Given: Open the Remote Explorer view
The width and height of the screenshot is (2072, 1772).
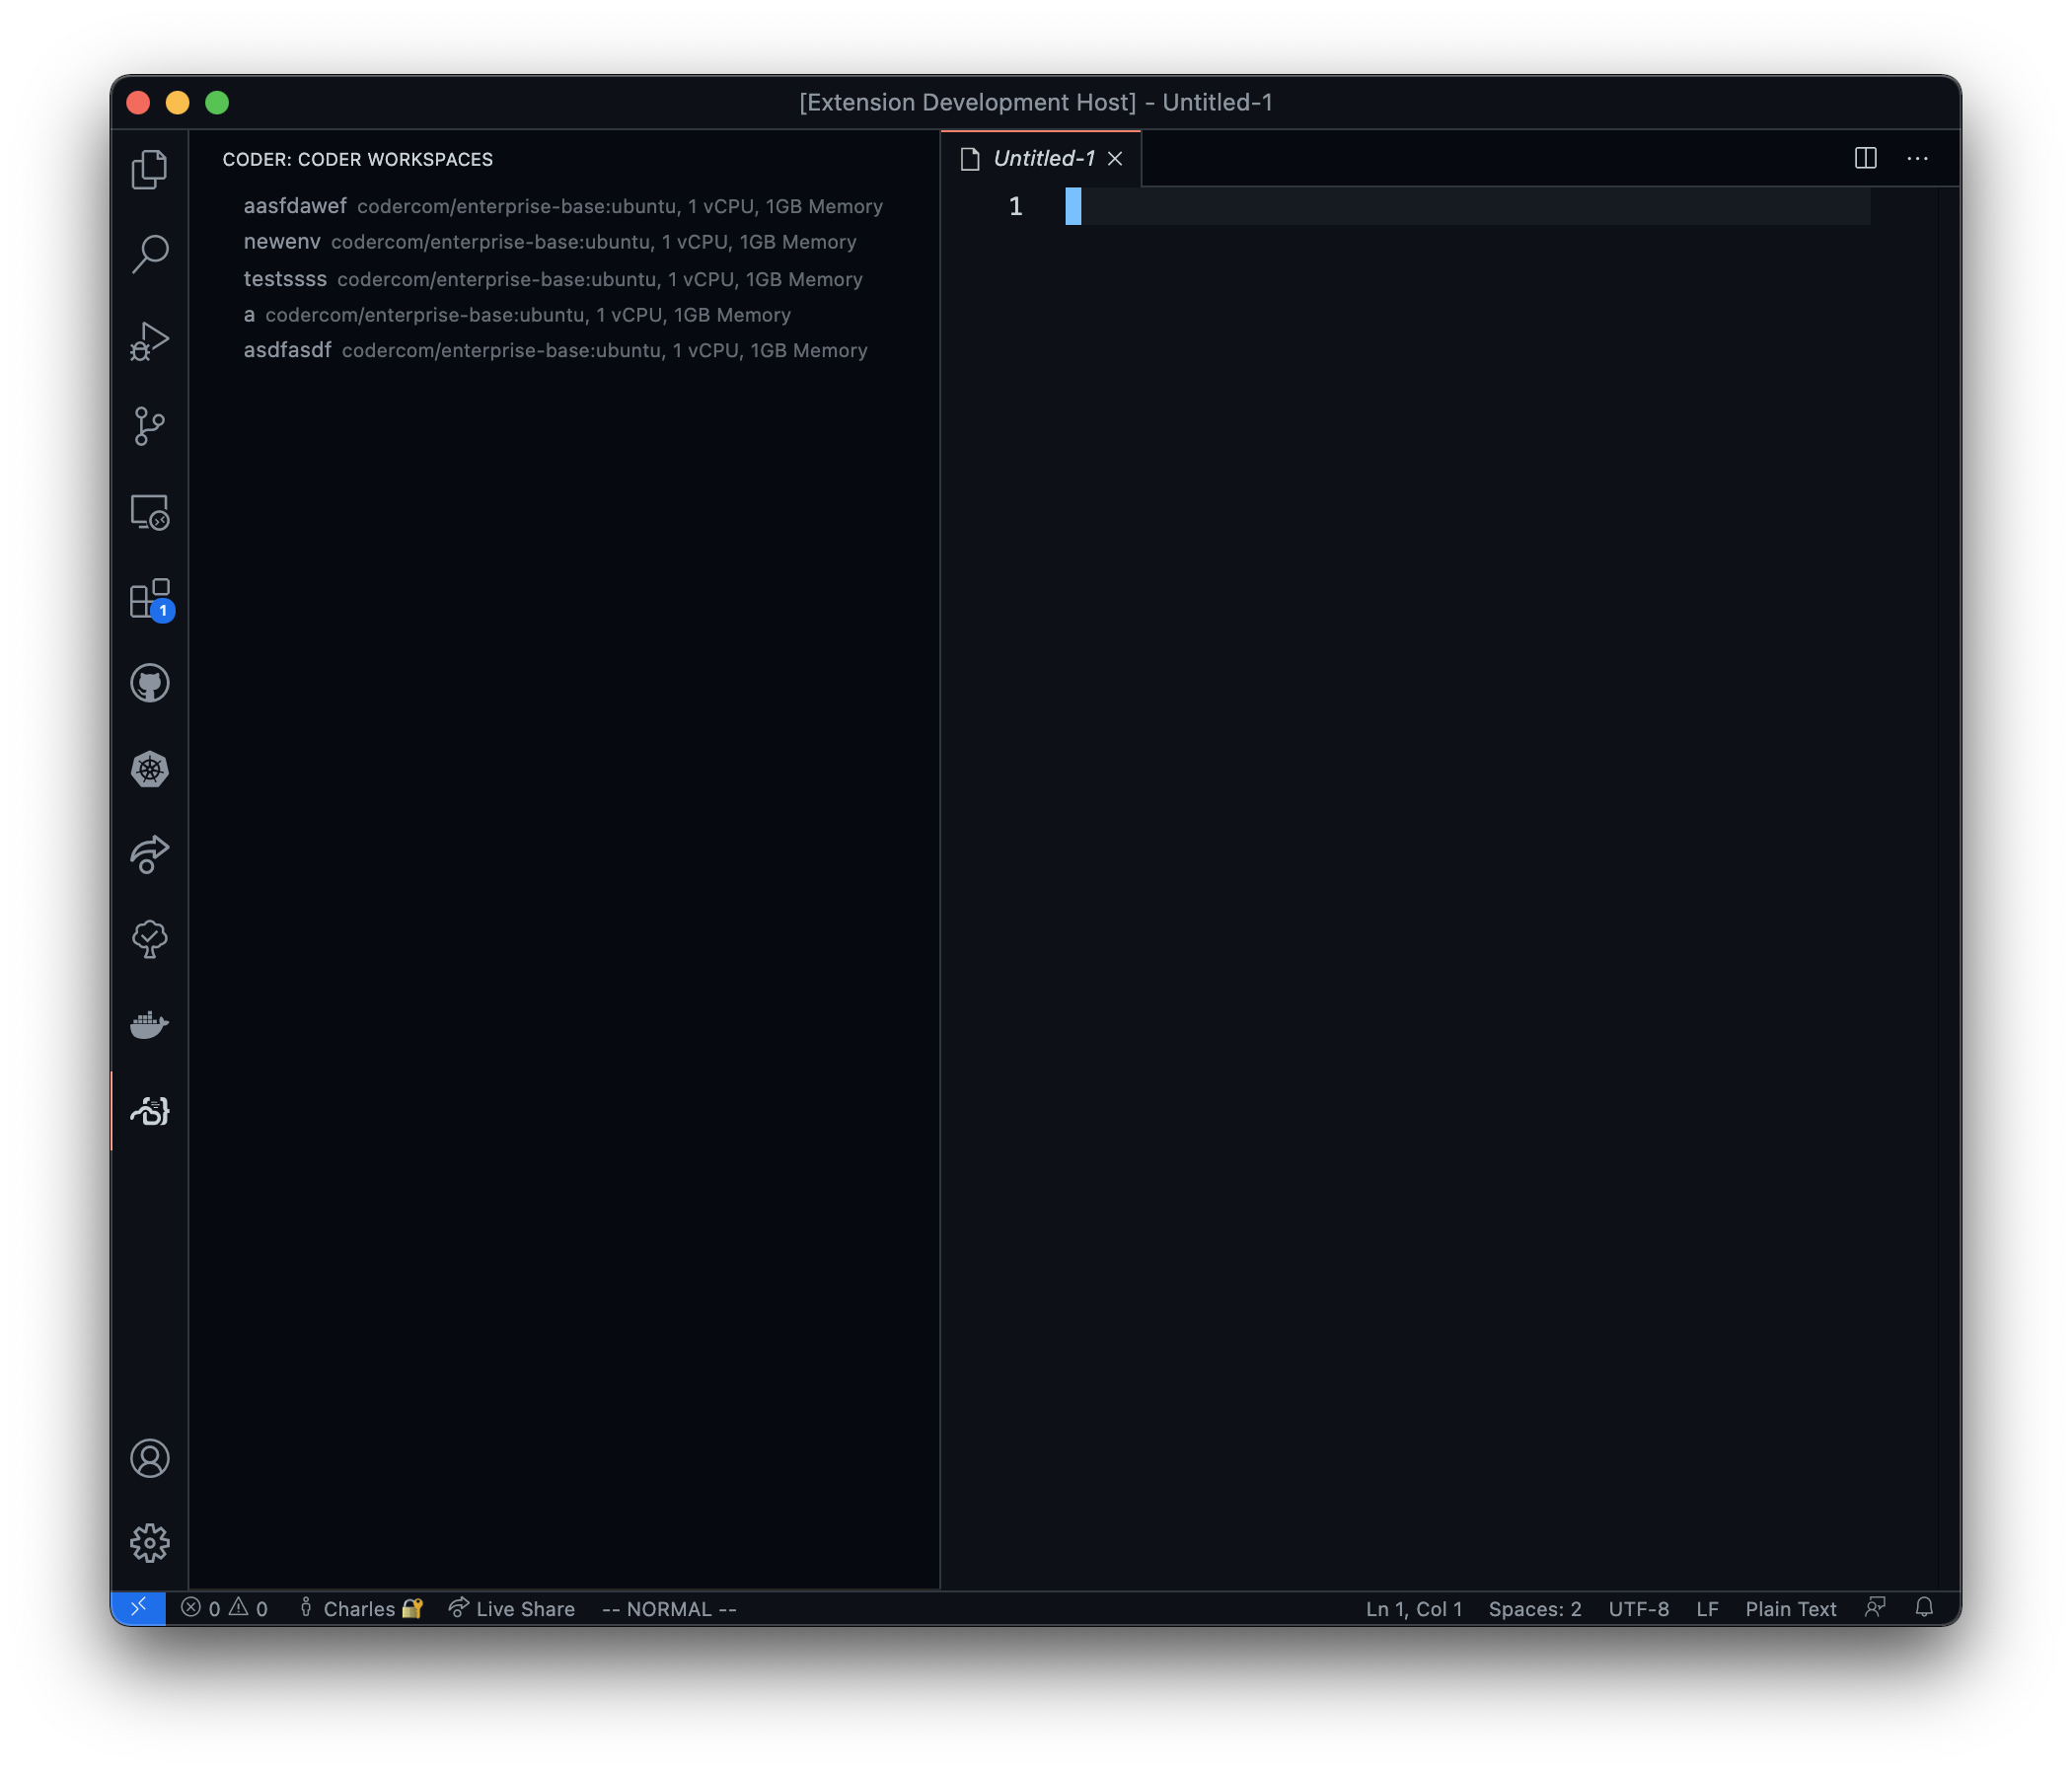Looking at the screenshot, I should pyautogui.click(x=149, y=512).
